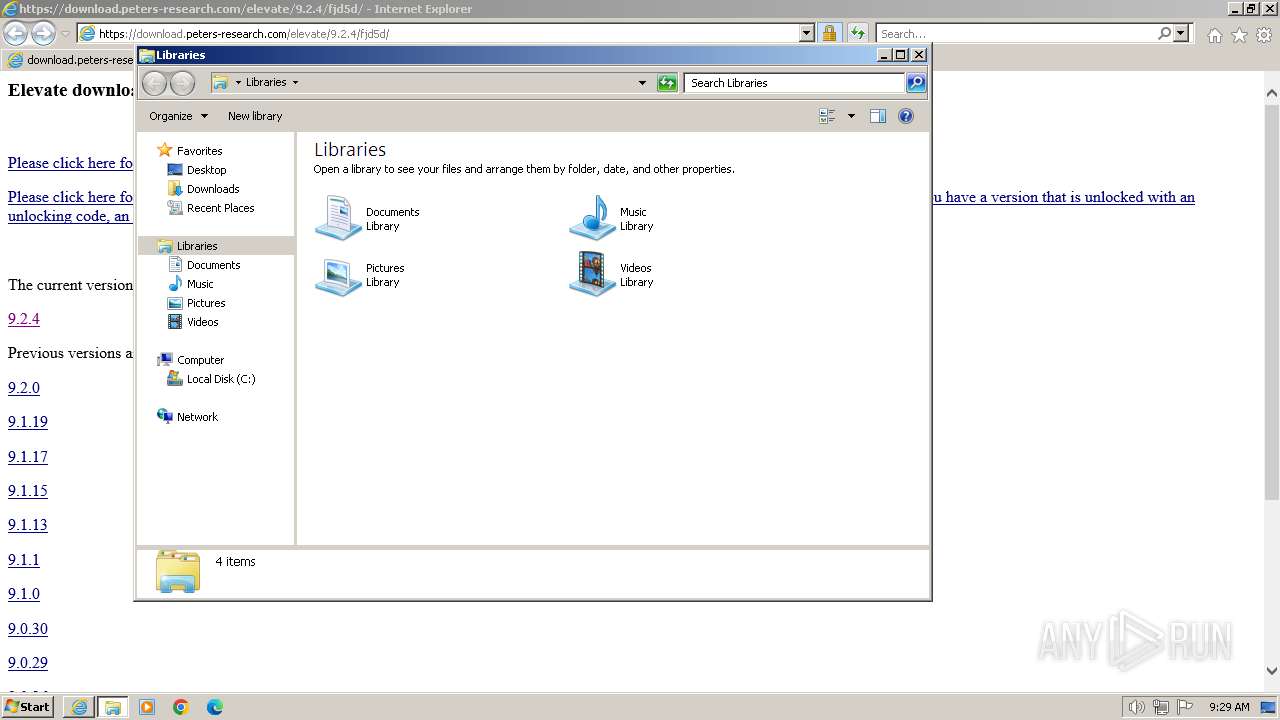Select Documents in navigation tree
This screenshot has height=720, width=1280.
click(x=213, y=265)
